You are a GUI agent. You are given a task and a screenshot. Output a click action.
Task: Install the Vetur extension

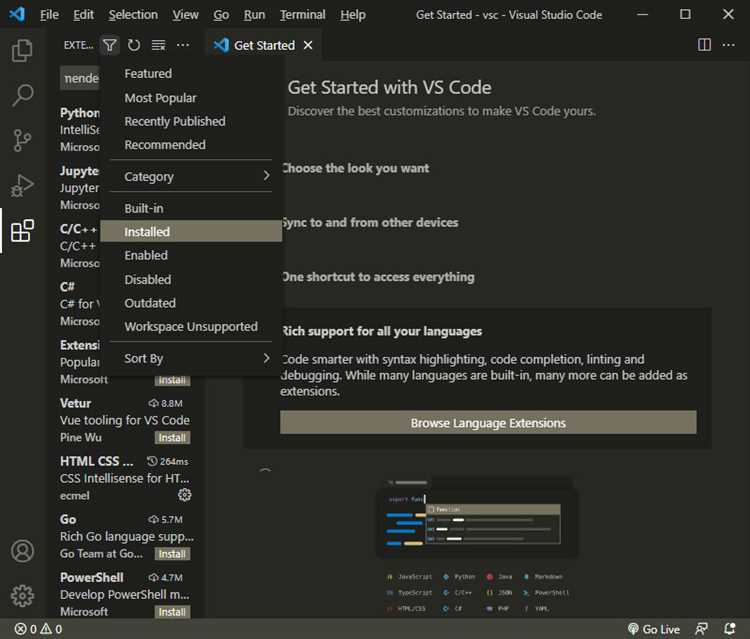[x=172, y=438]
